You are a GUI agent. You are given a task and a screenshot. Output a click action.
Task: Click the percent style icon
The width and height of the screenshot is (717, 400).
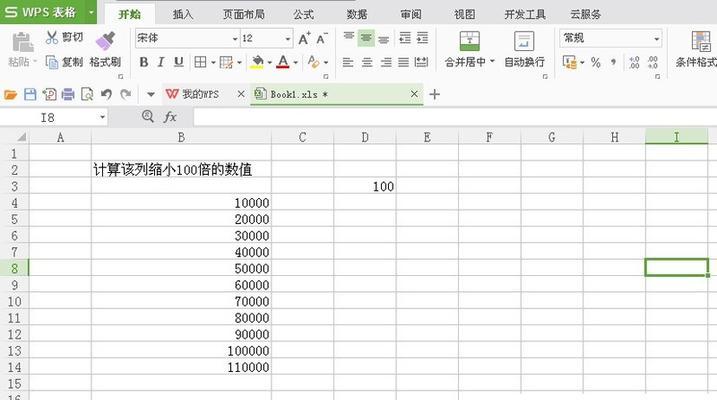[595, 62]
